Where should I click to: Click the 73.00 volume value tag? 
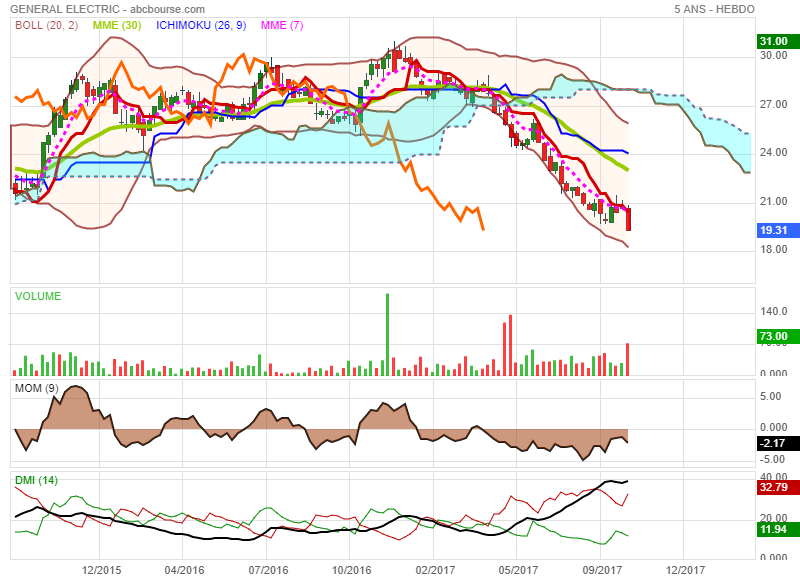click(x=779, y=336)
